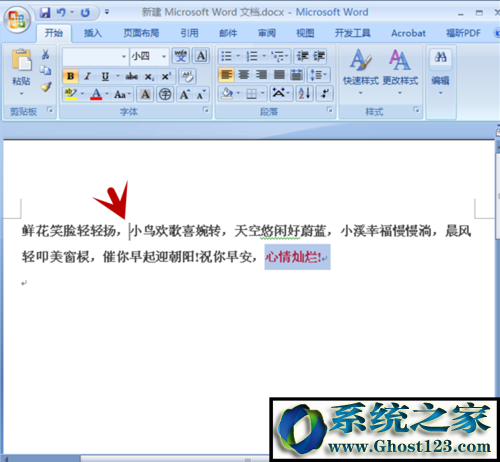Expand the underline style arrow
The image size is (500, 462).
(118, 76)
